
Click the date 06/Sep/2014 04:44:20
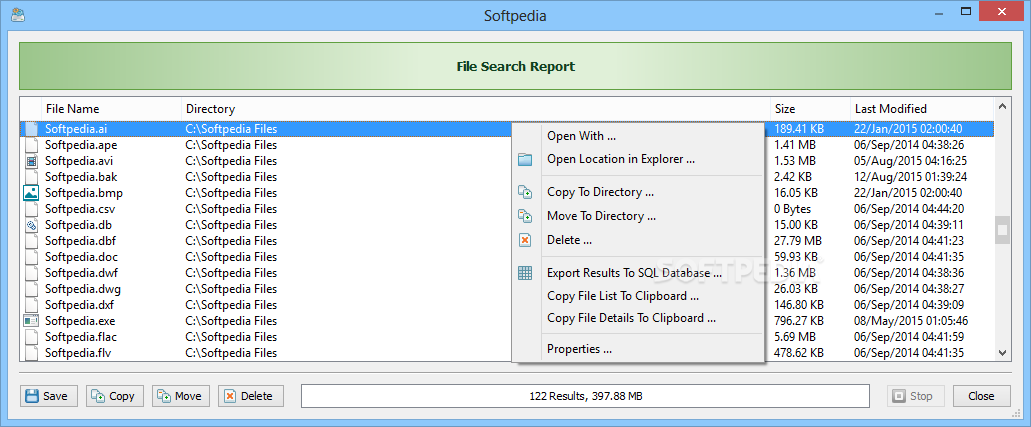pos(909,209)
